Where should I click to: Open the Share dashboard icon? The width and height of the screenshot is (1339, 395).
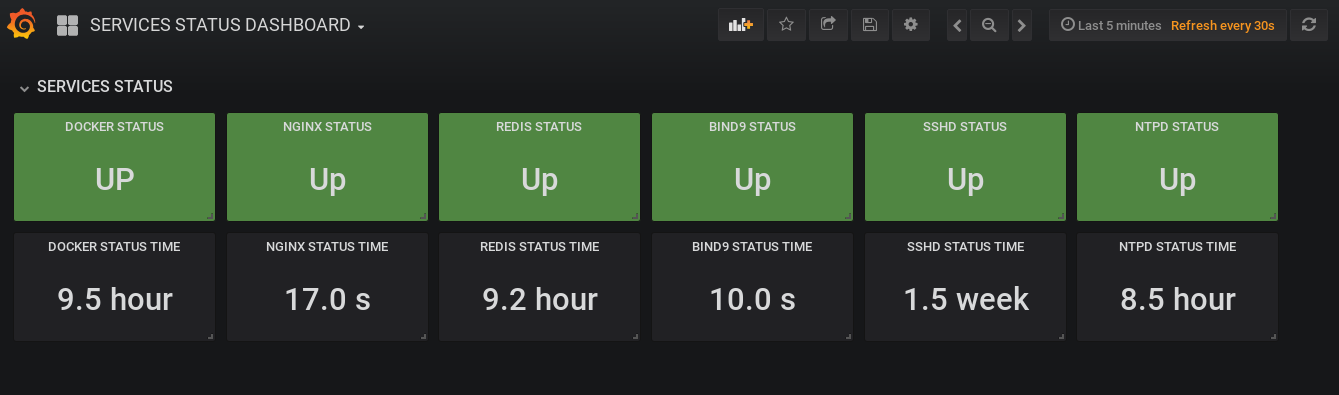(828, 25)
